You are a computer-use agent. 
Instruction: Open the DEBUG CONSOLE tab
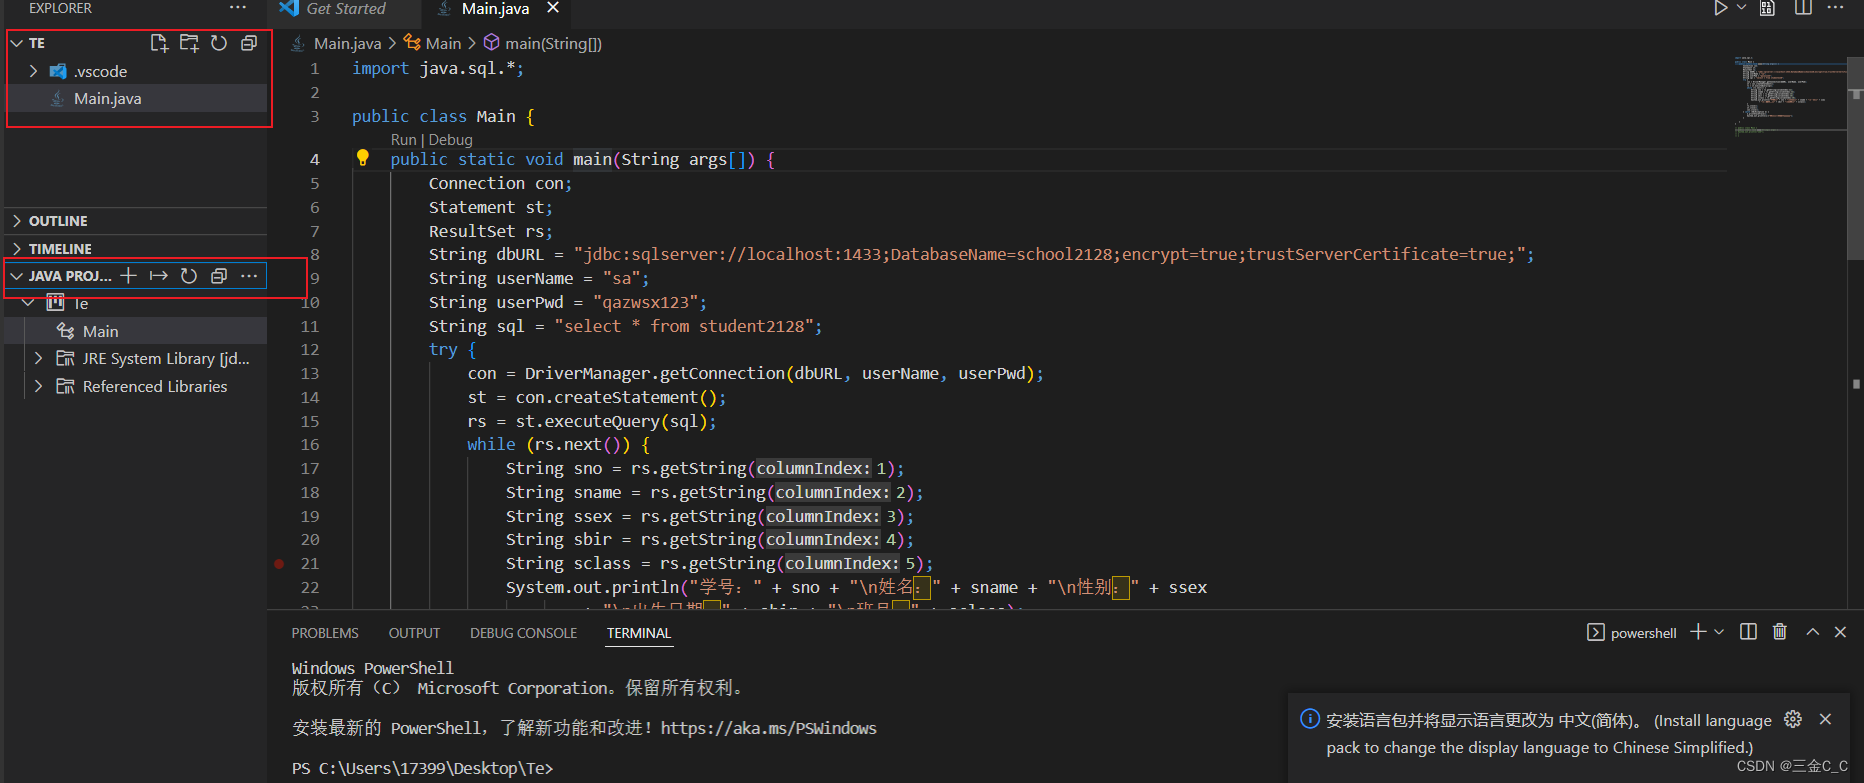point(523,633)
